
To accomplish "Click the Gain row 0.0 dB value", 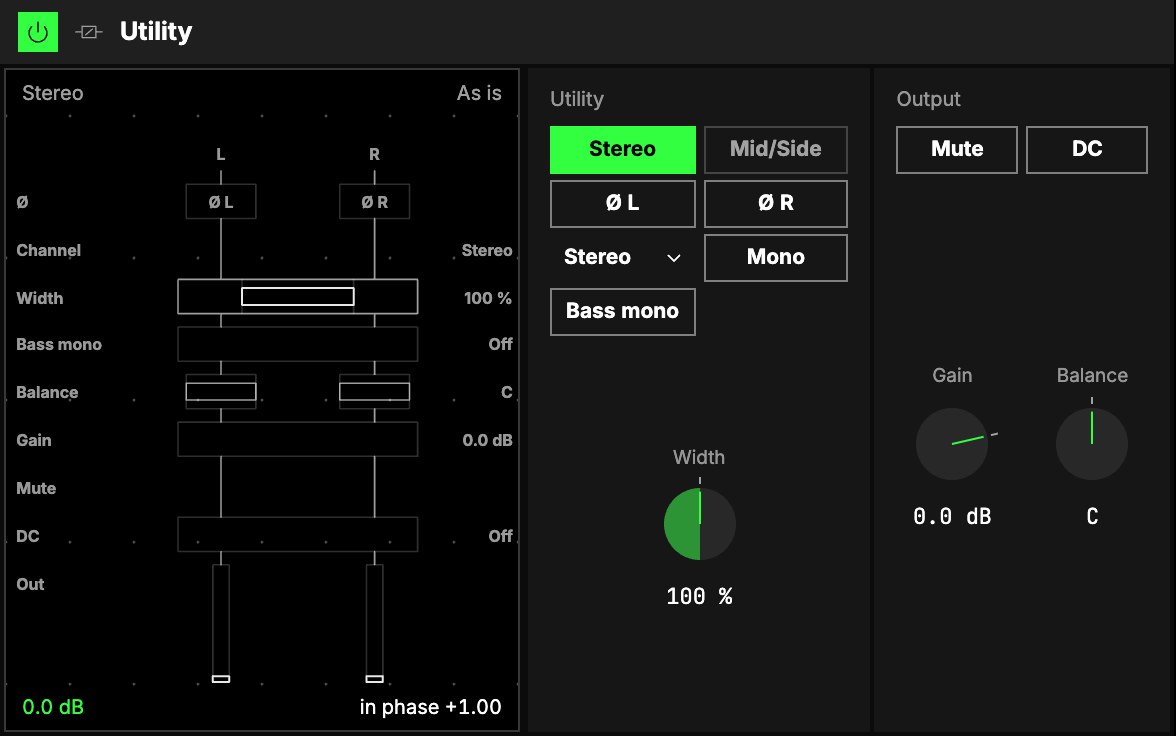I will 488,440.
